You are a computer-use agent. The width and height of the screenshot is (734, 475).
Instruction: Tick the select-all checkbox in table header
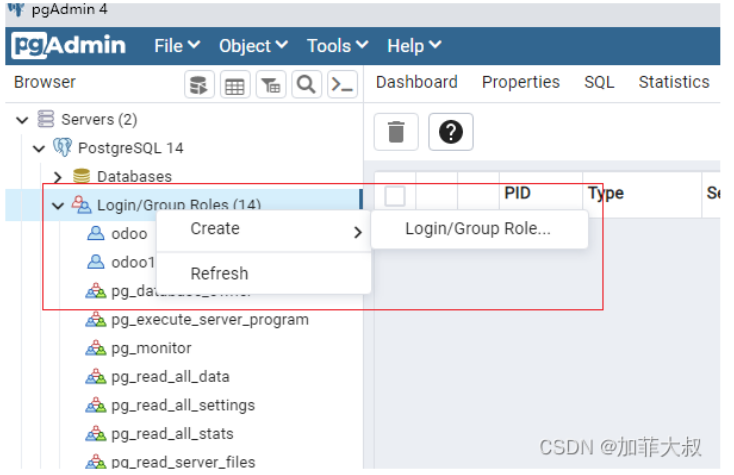[x=395, y=196]
